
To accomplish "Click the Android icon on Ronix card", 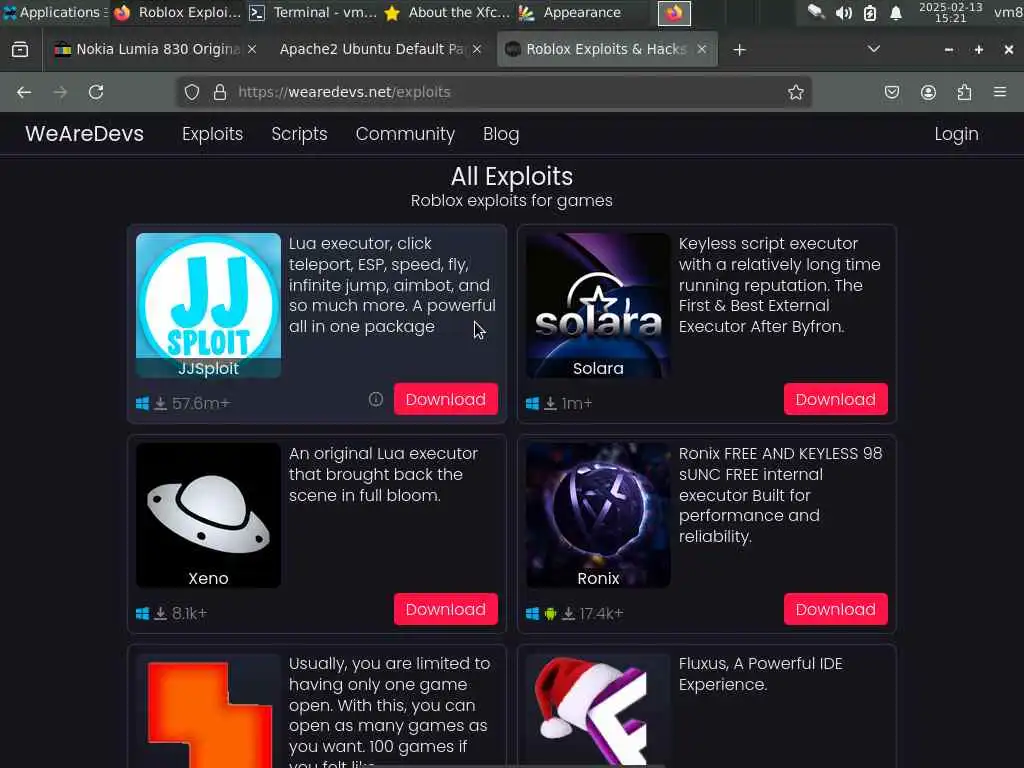I will pyautogui.click(x=551, y=614).
